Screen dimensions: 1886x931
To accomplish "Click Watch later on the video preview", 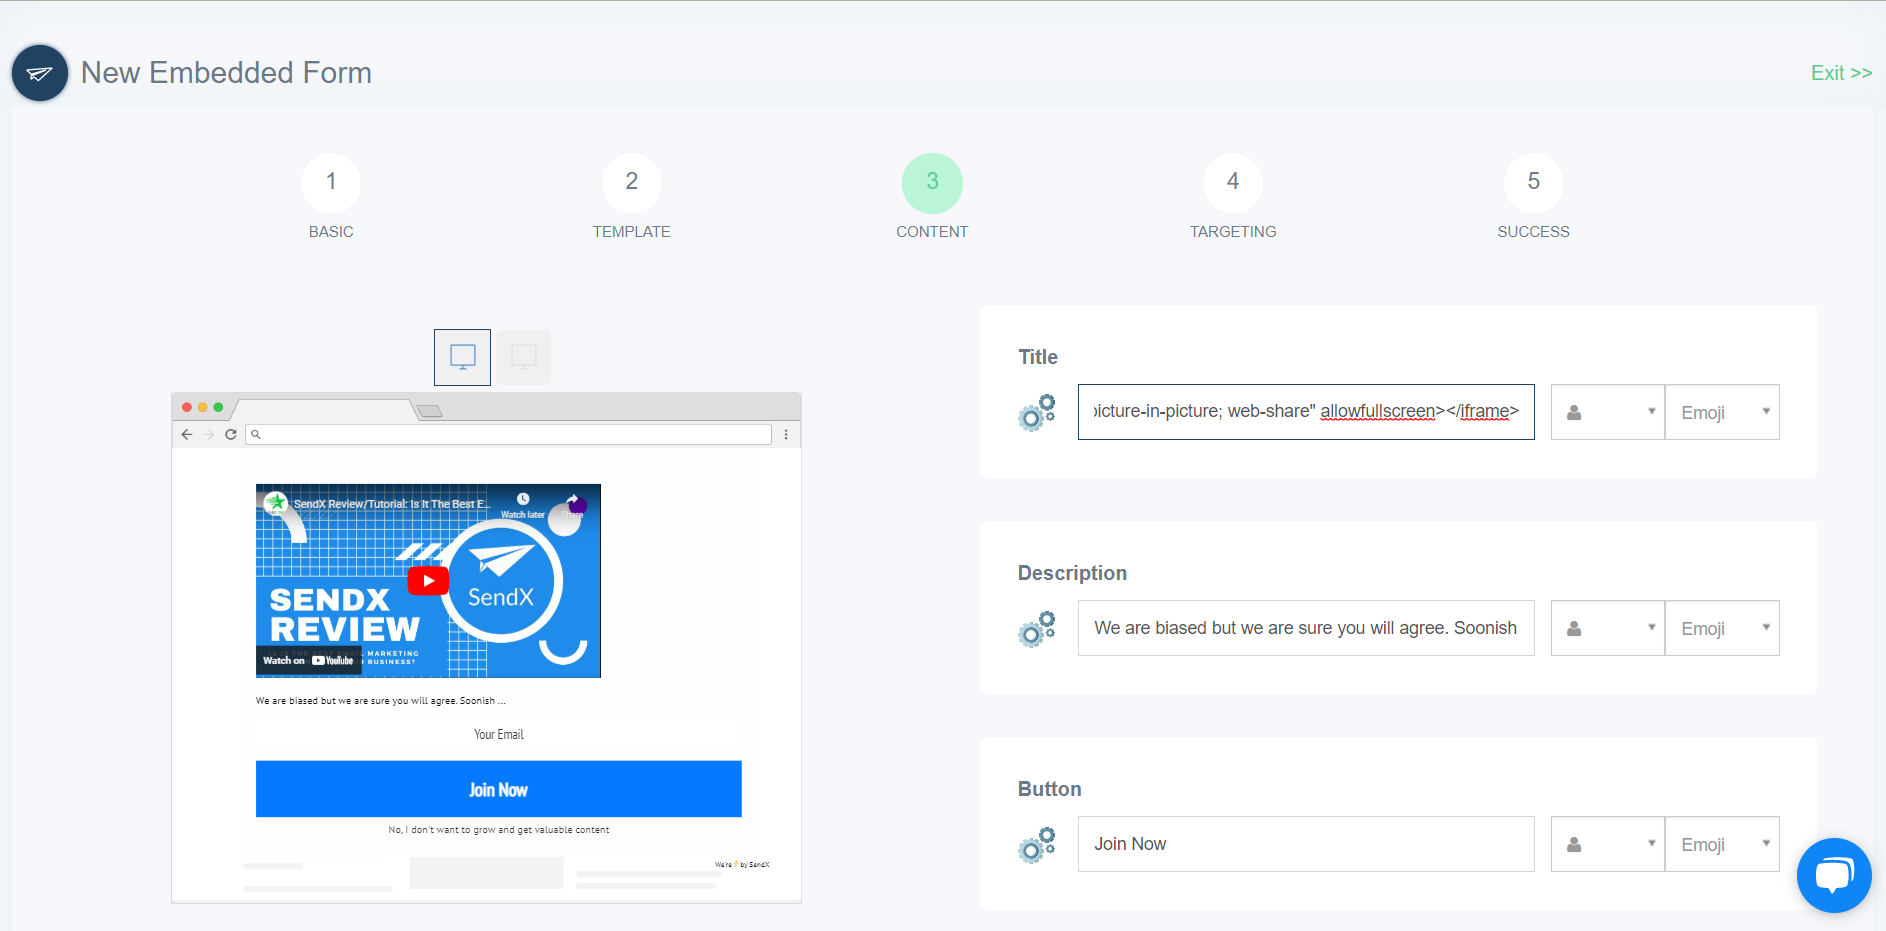I will click(523, 505).
